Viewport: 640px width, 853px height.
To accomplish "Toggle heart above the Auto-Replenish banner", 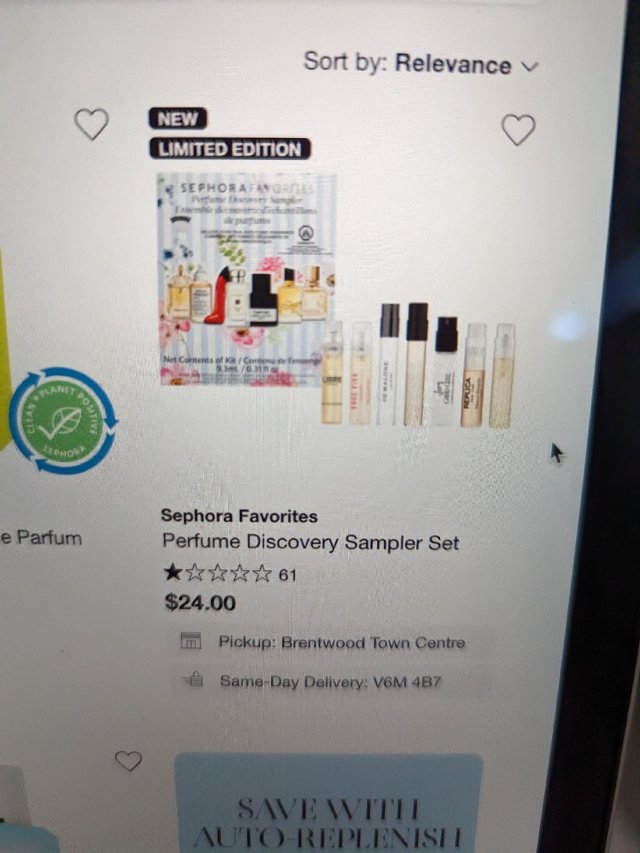I will 128,761.
